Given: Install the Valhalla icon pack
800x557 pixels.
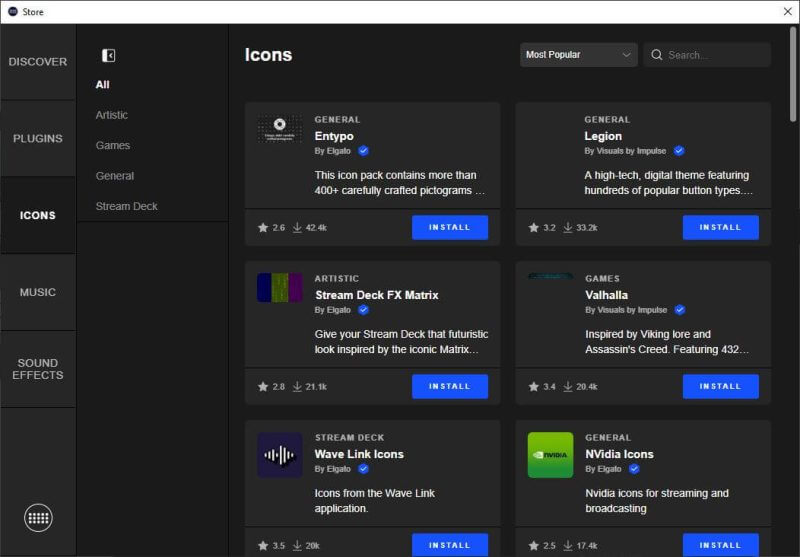Looking at the screenshot, I should [720, 387].
